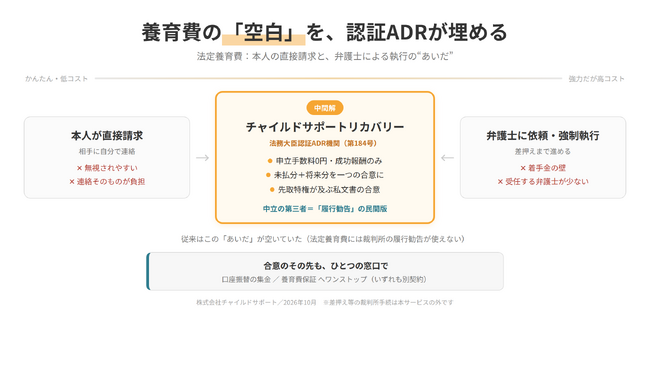Select the title 養育費の「空白」を、認証ADRが埋める
The width and height of the screenshot is (650, 366).
coord(325,32)
